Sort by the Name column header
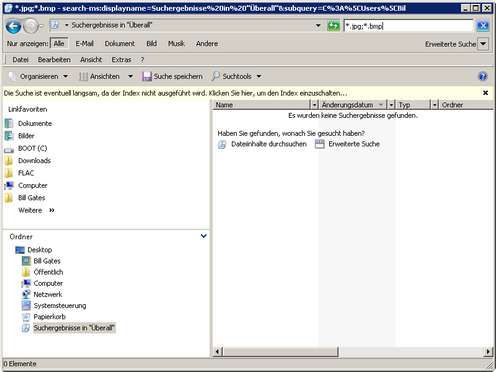Screen dimensions: 496x372 tap(262, 105)
